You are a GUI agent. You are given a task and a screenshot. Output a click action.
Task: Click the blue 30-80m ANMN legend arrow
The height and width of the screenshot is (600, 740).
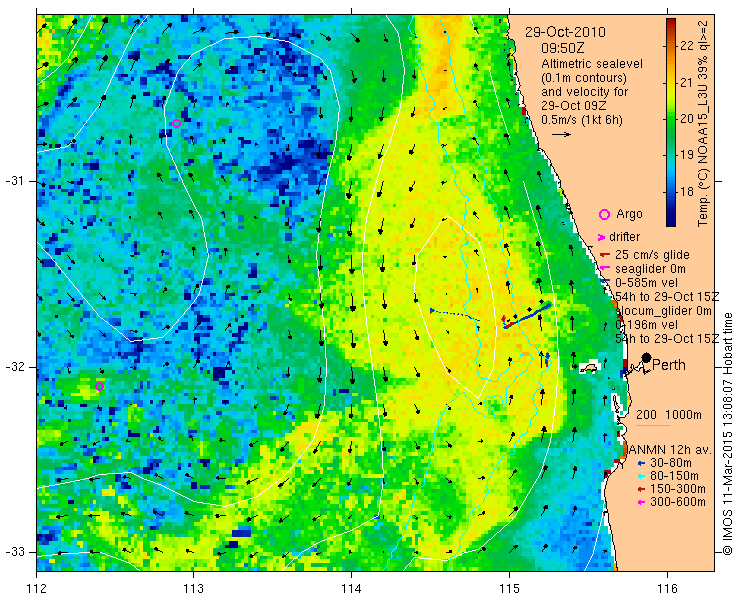tap(641, 463)
